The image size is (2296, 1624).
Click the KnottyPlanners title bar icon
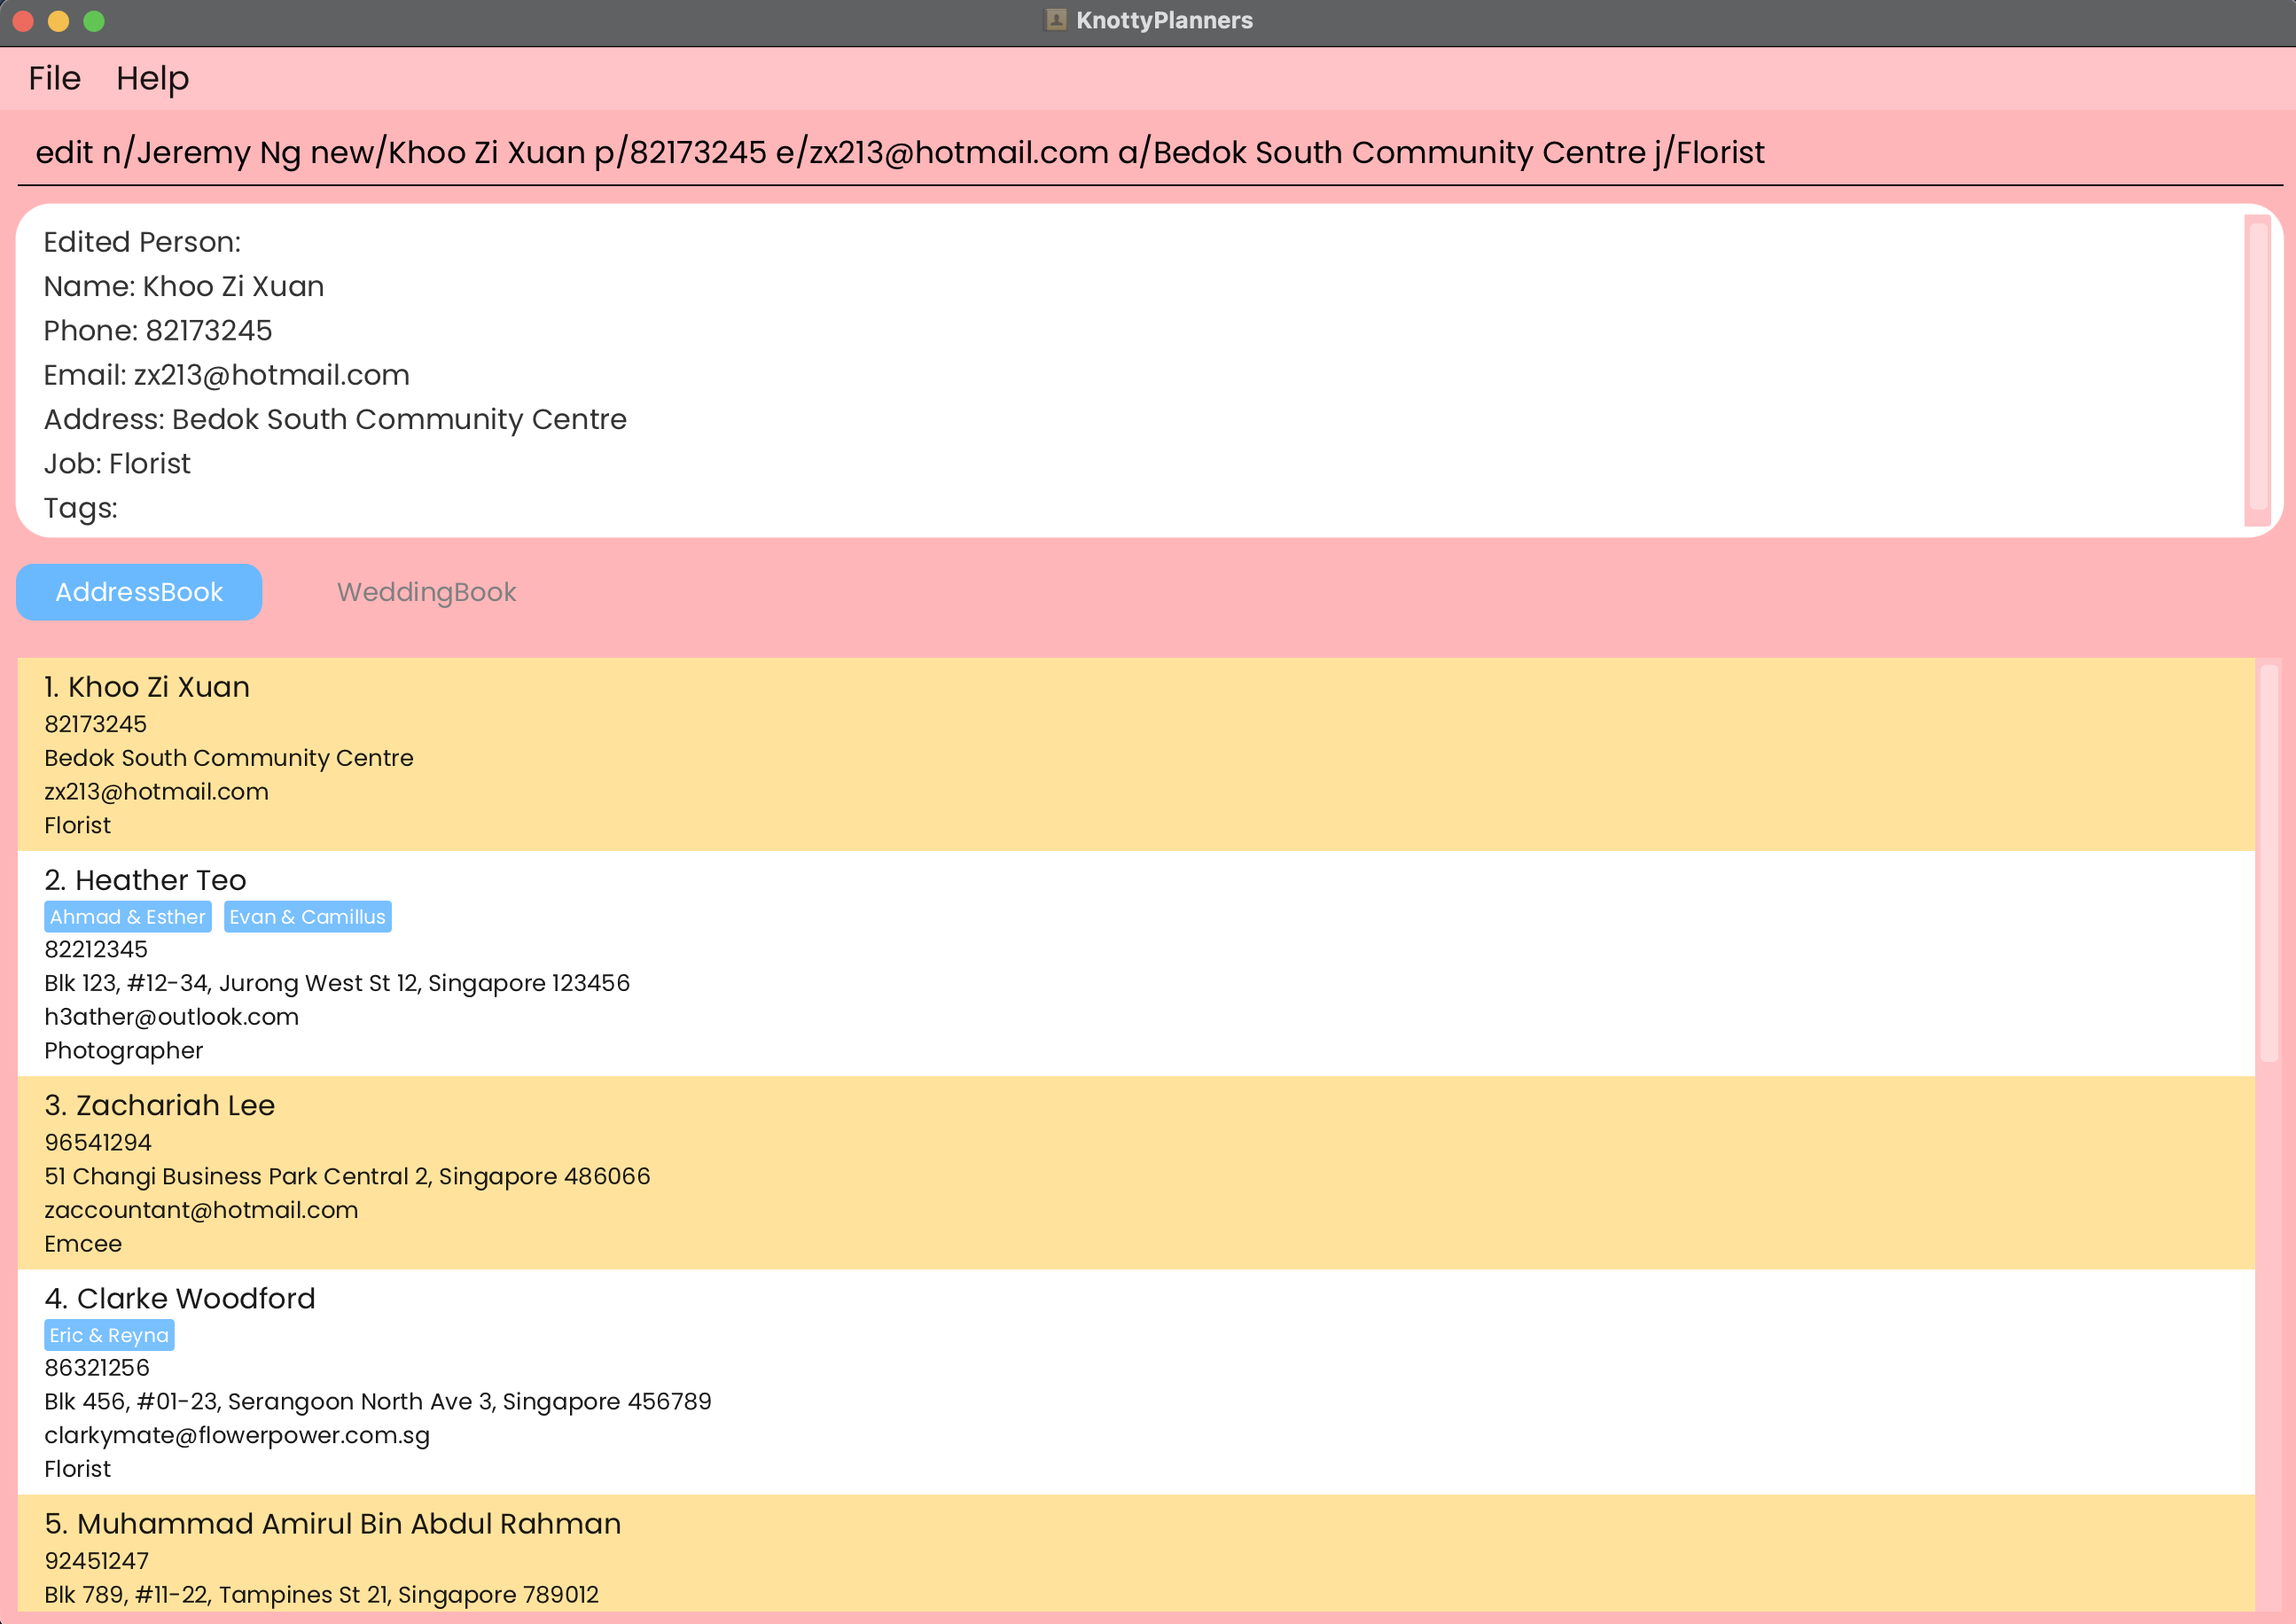1055,20
